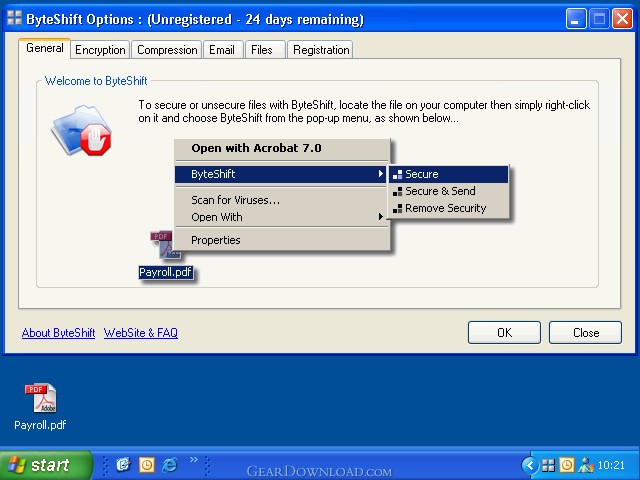Close the ByteShift Options window

tap(622, 19)
